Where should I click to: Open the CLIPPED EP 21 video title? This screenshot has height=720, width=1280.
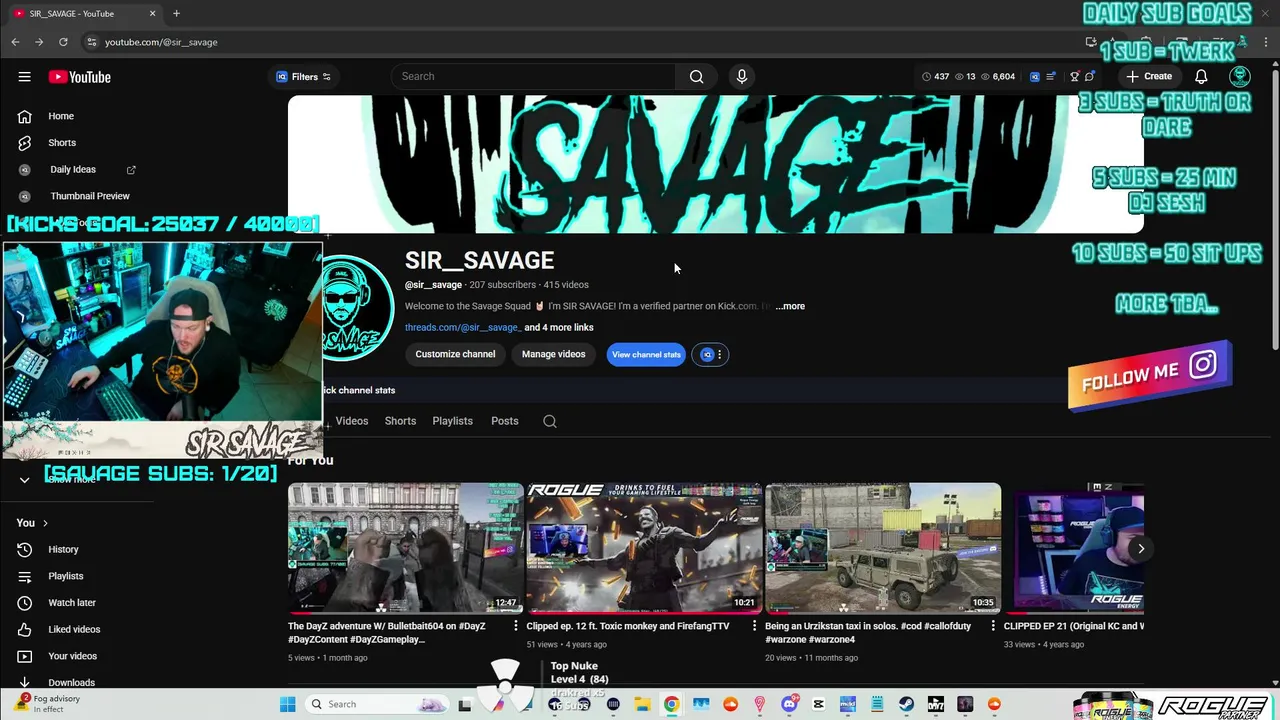[1073, 626]
